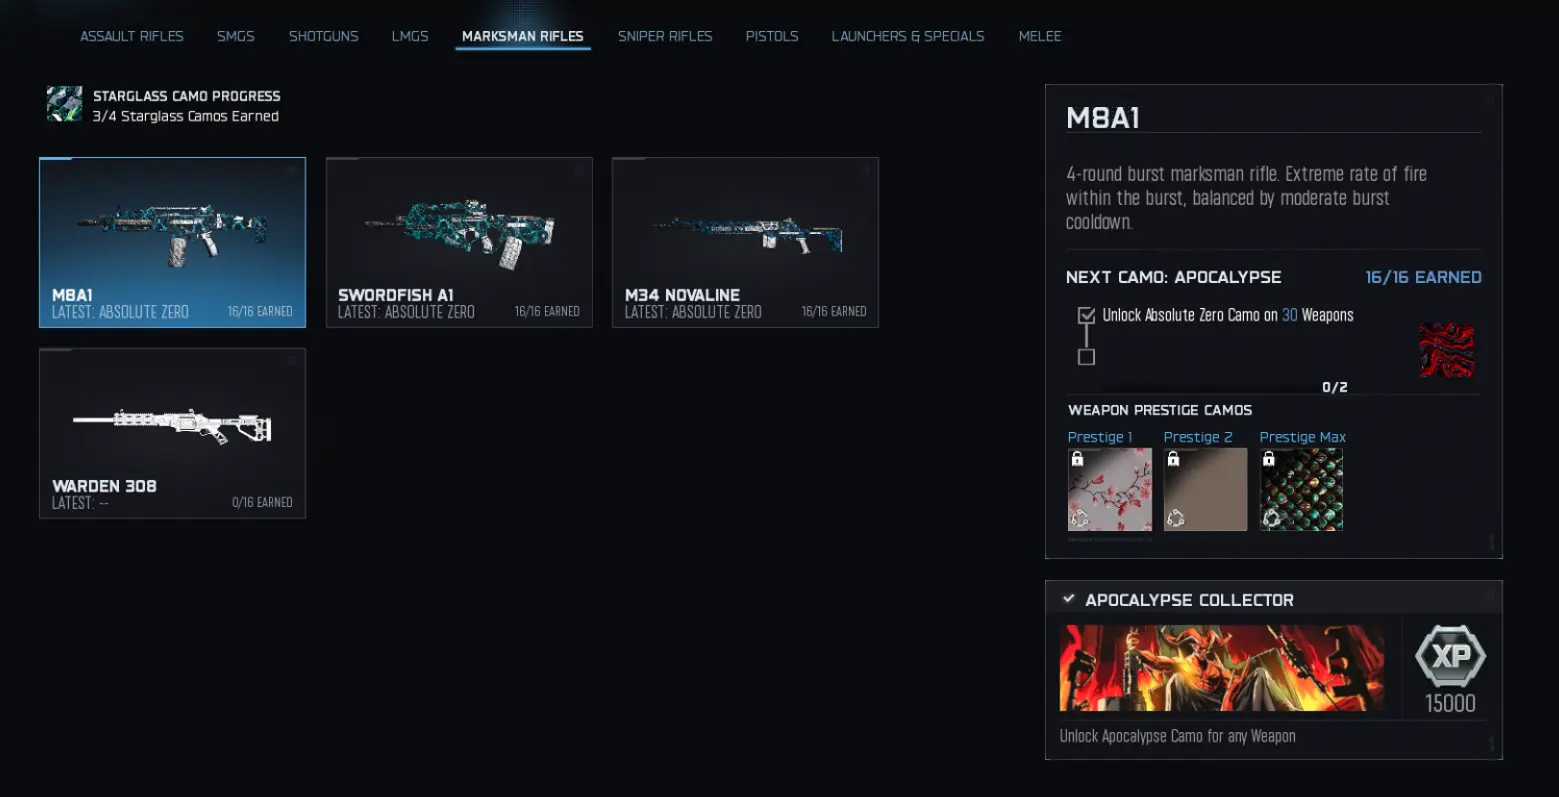Select the Apocalypse camo swatch
This screenshot has width=1559, height=797.
pos(1446,350)
